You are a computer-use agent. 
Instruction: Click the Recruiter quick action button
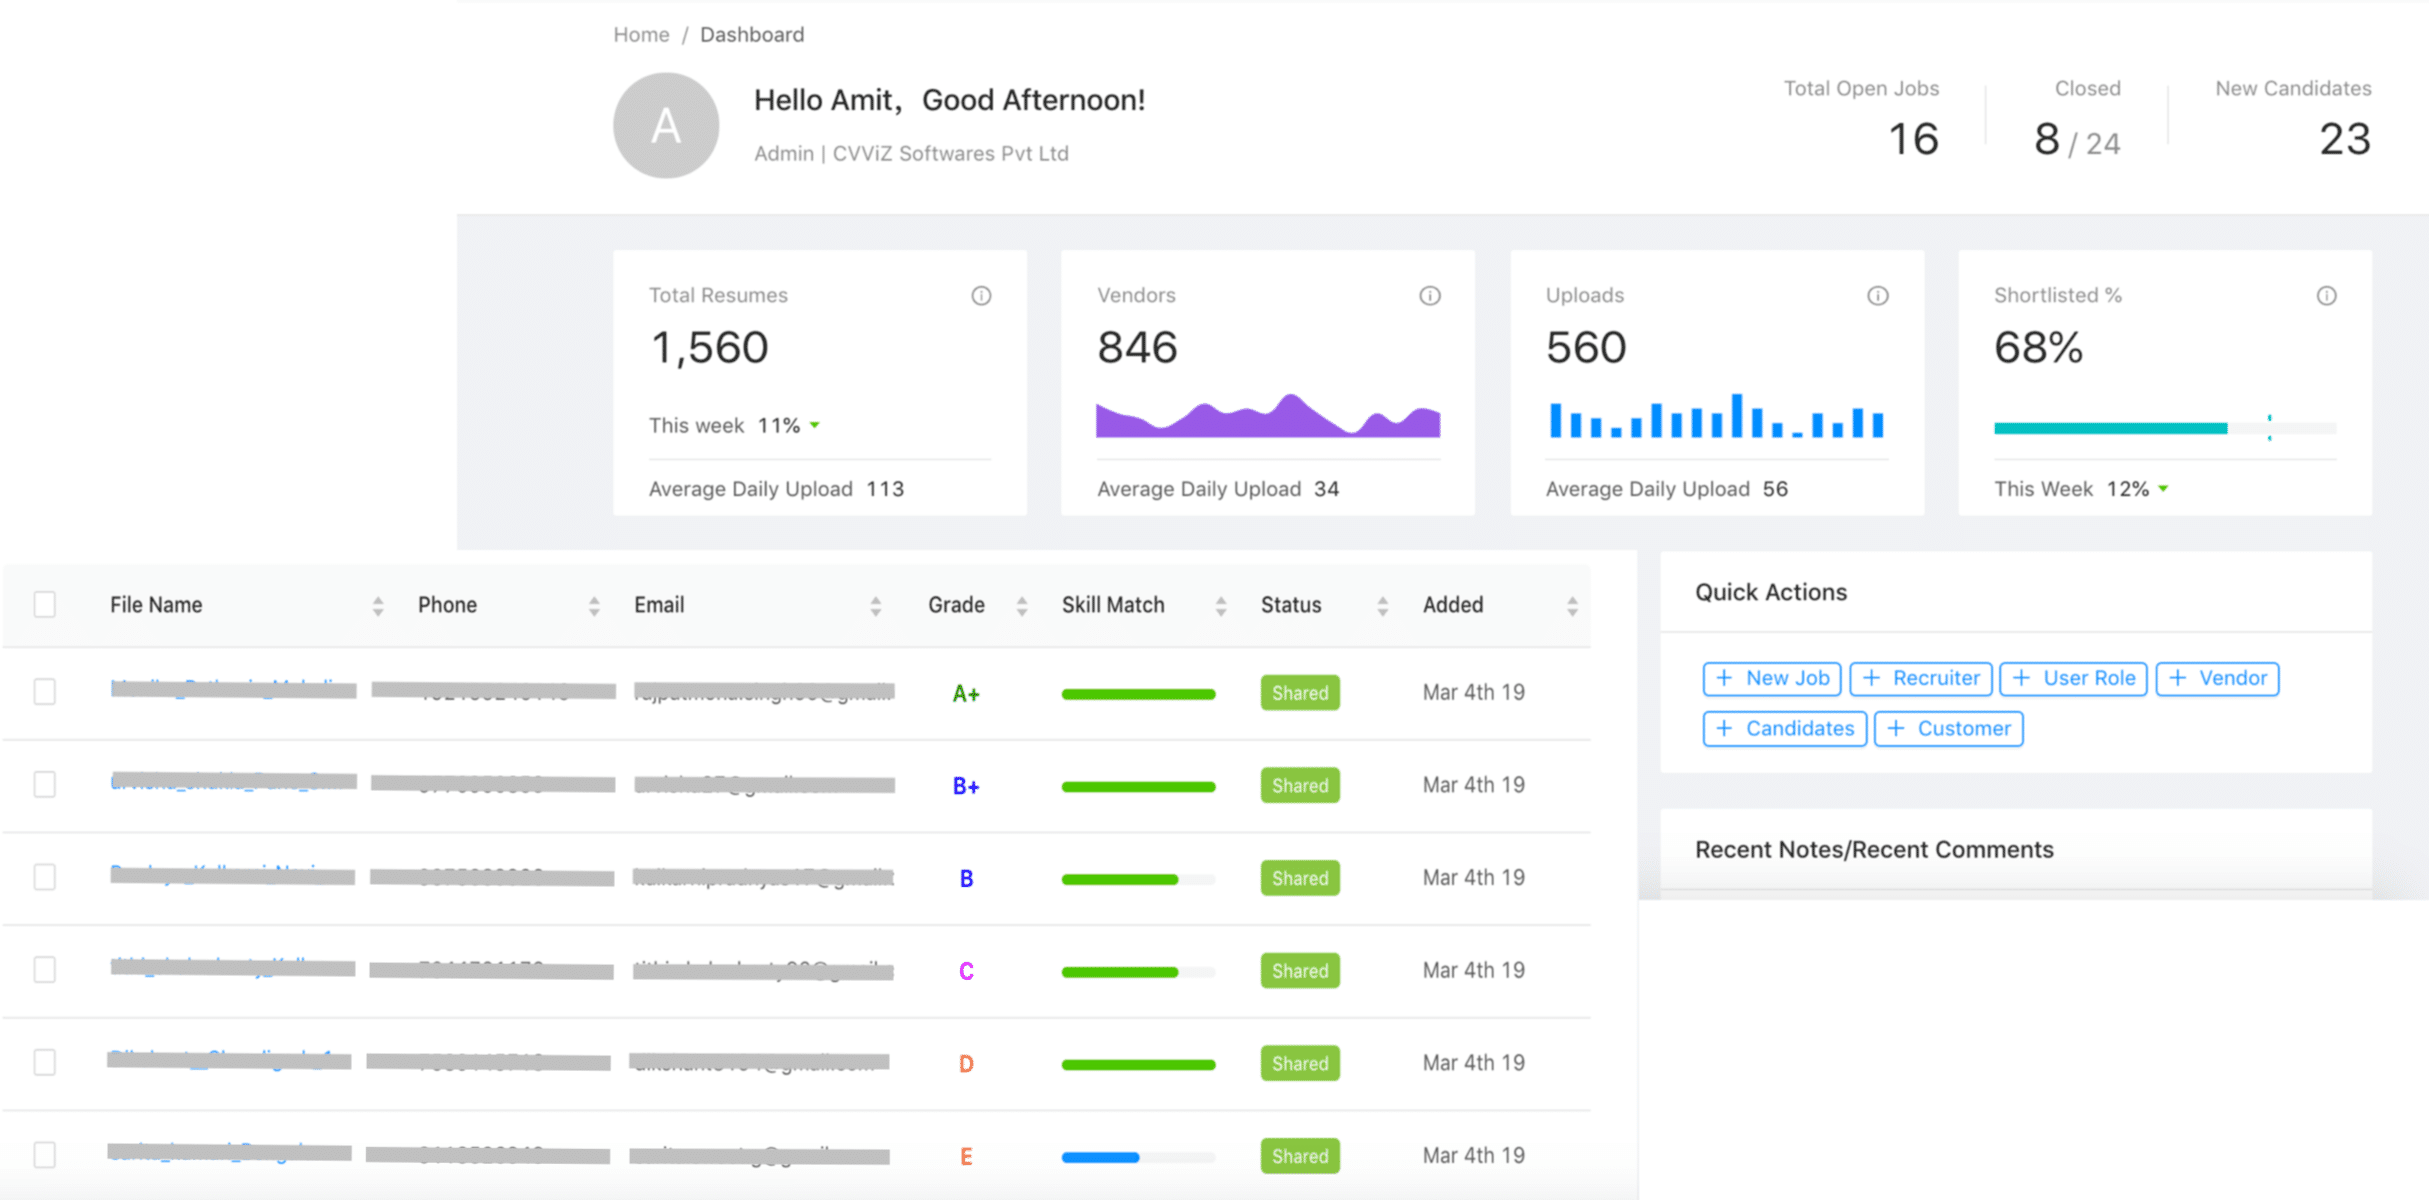[1920, 678]
